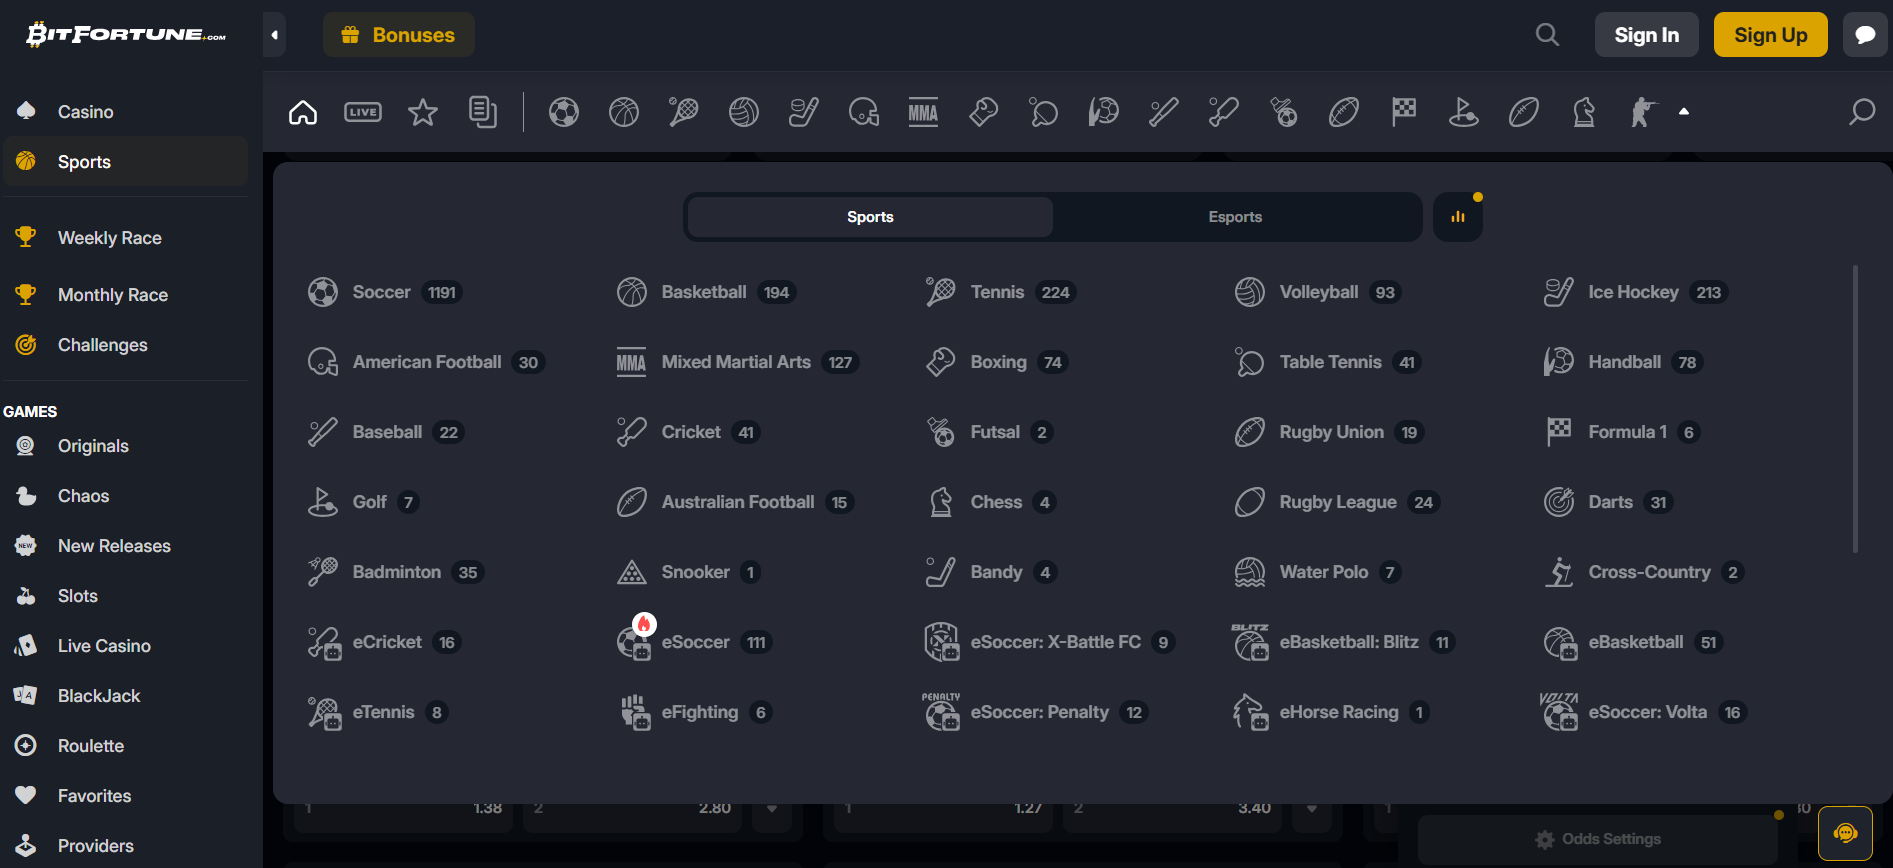Select the MMA icon in sports toolbar
Image resolution: width=1893 pixels, height=868 pixels.
923,112
